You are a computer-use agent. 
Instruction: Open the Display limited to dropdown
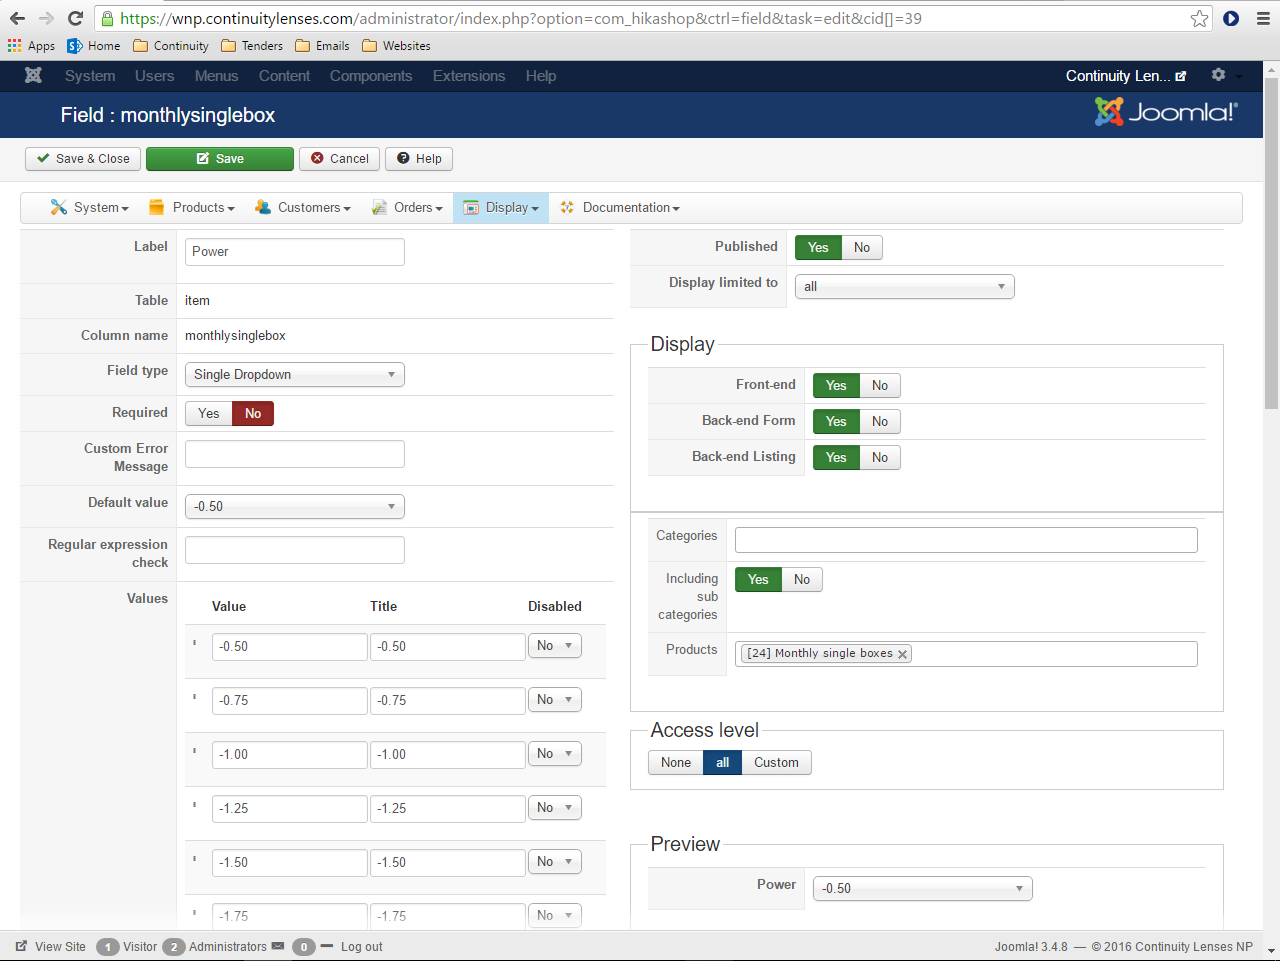[905, 287]
